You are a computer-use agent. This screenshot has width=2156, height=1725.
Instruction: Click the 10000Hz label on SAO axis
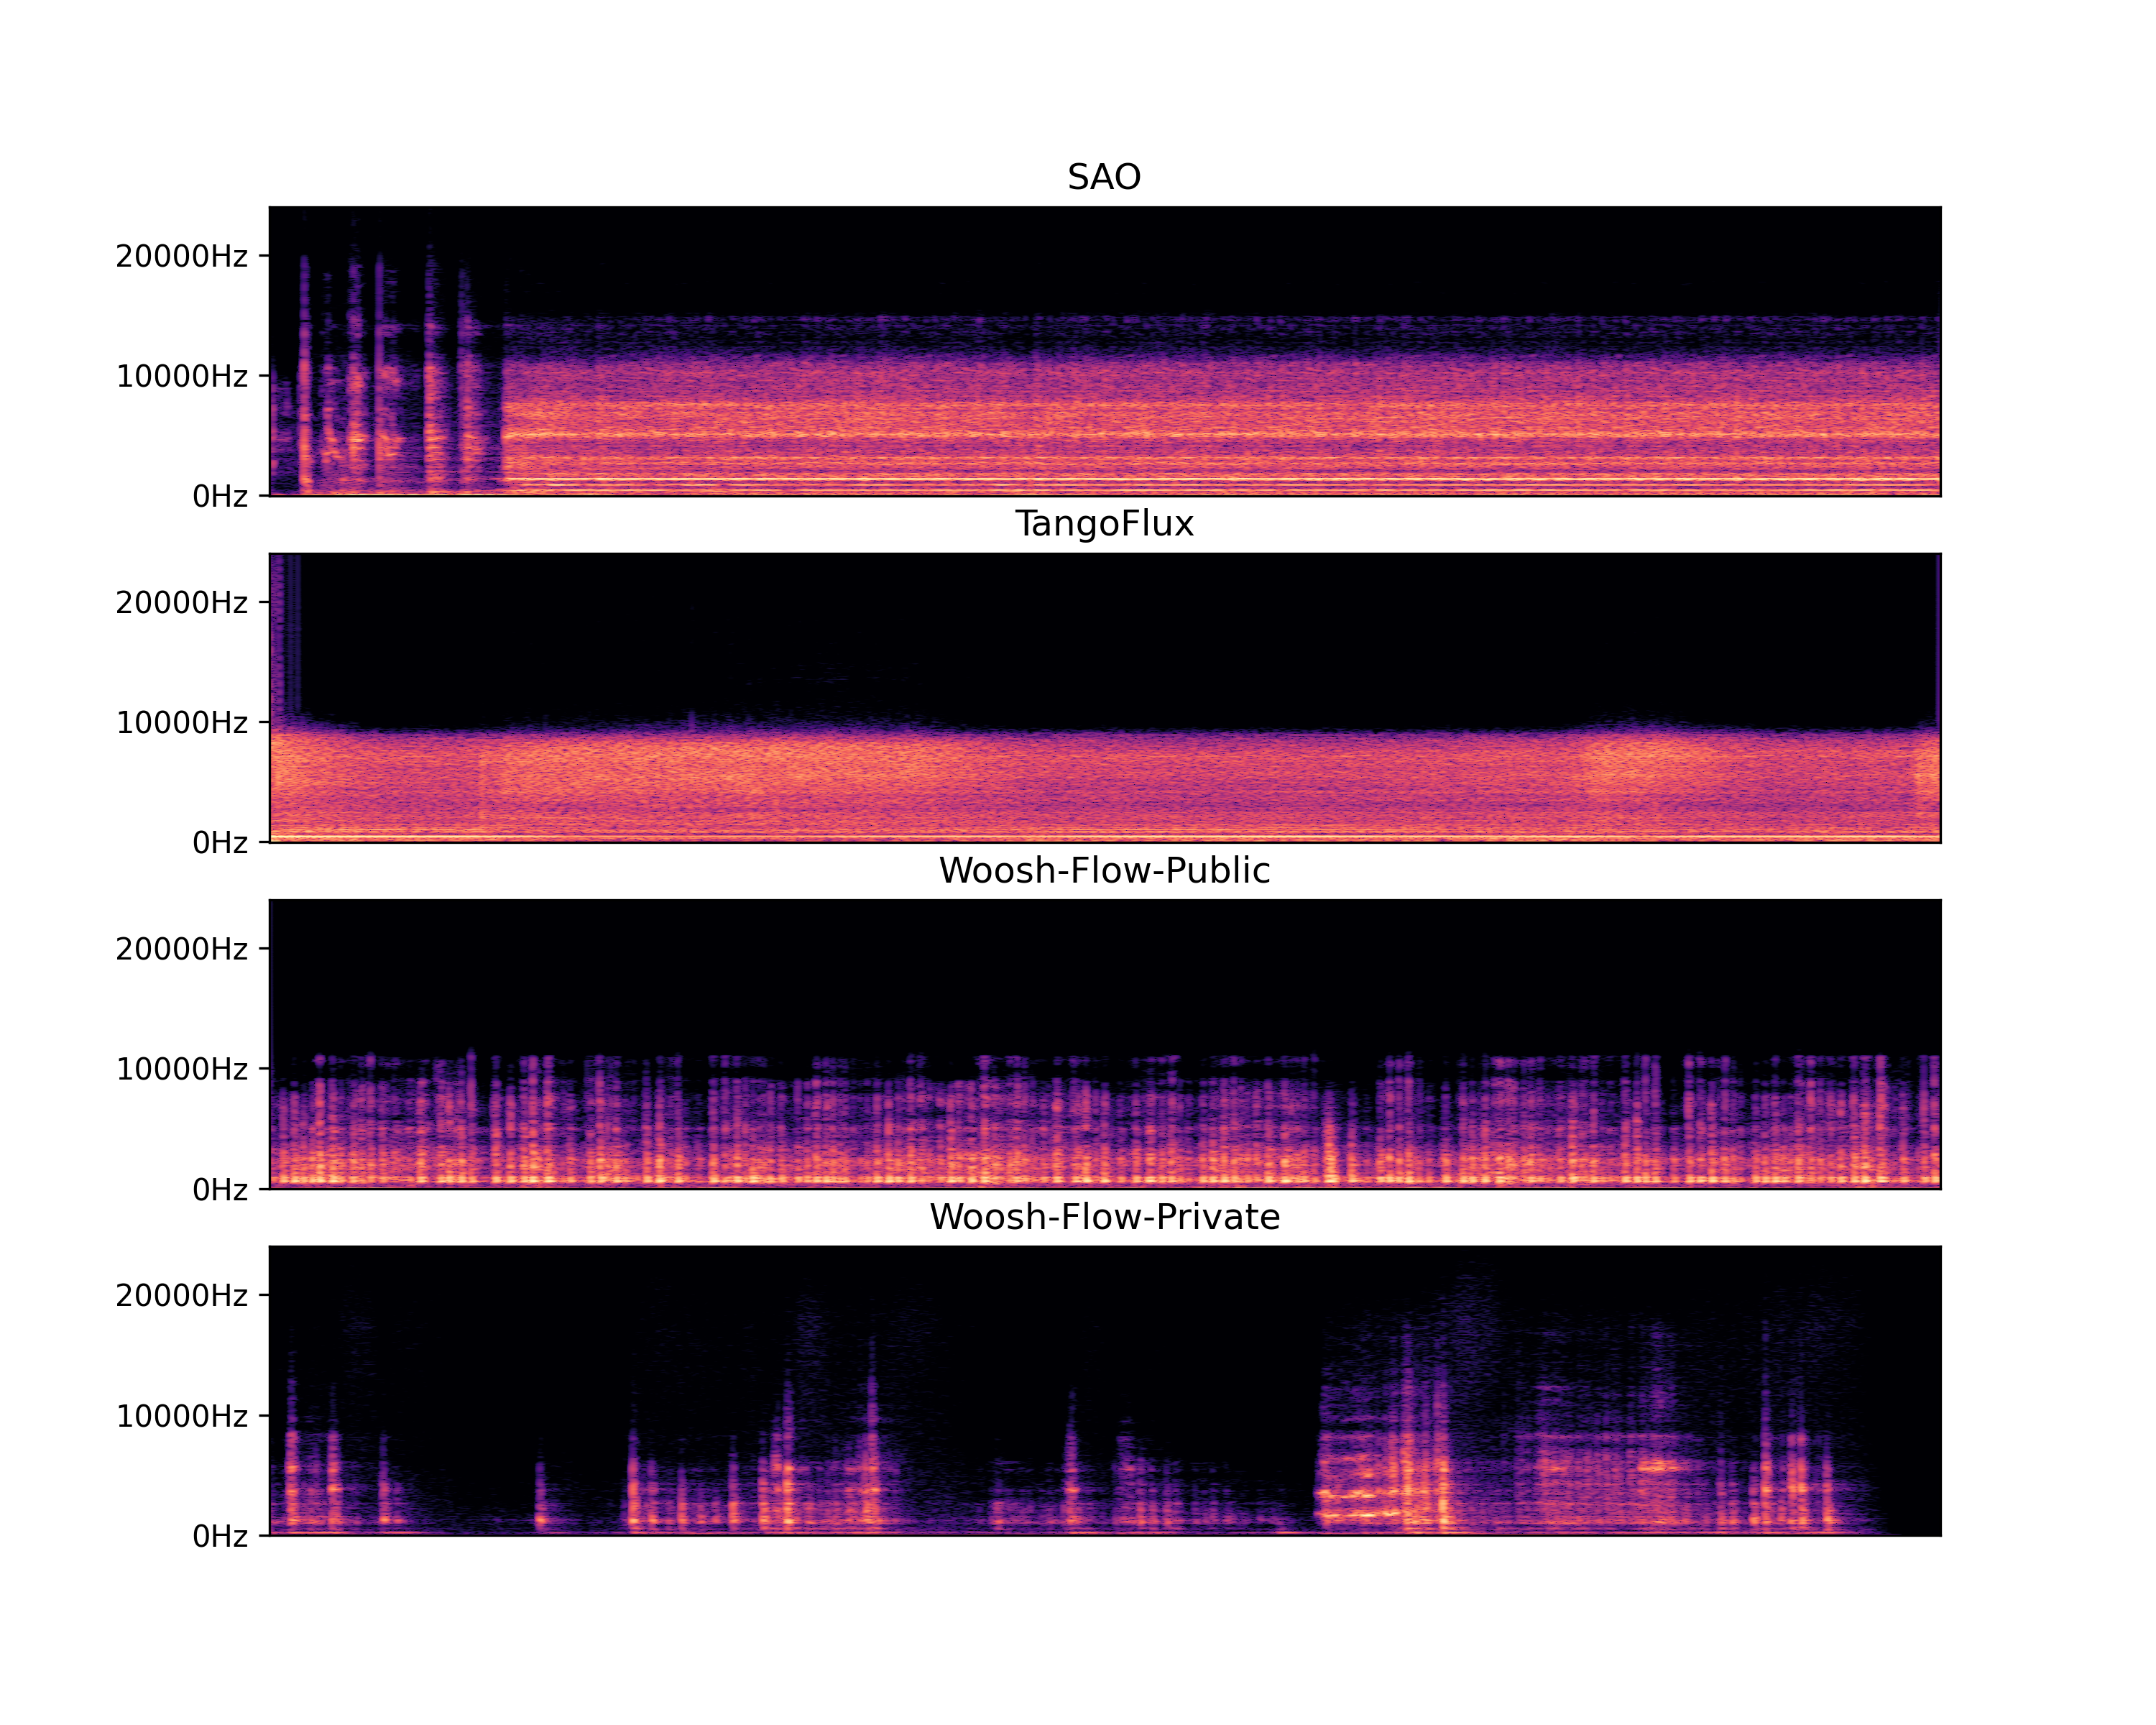[x=181, y=377]
